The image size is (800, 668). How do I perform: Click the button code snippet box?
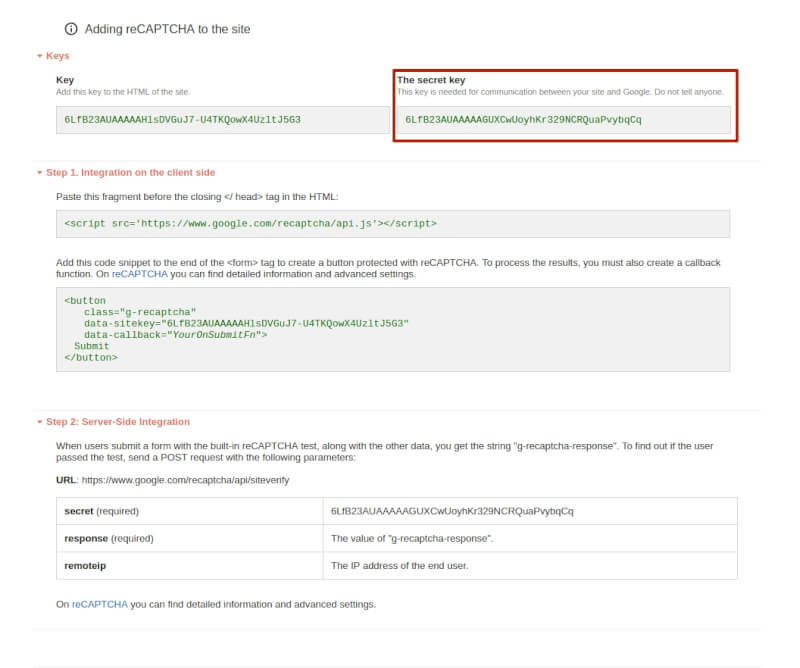tap(393, 329)
